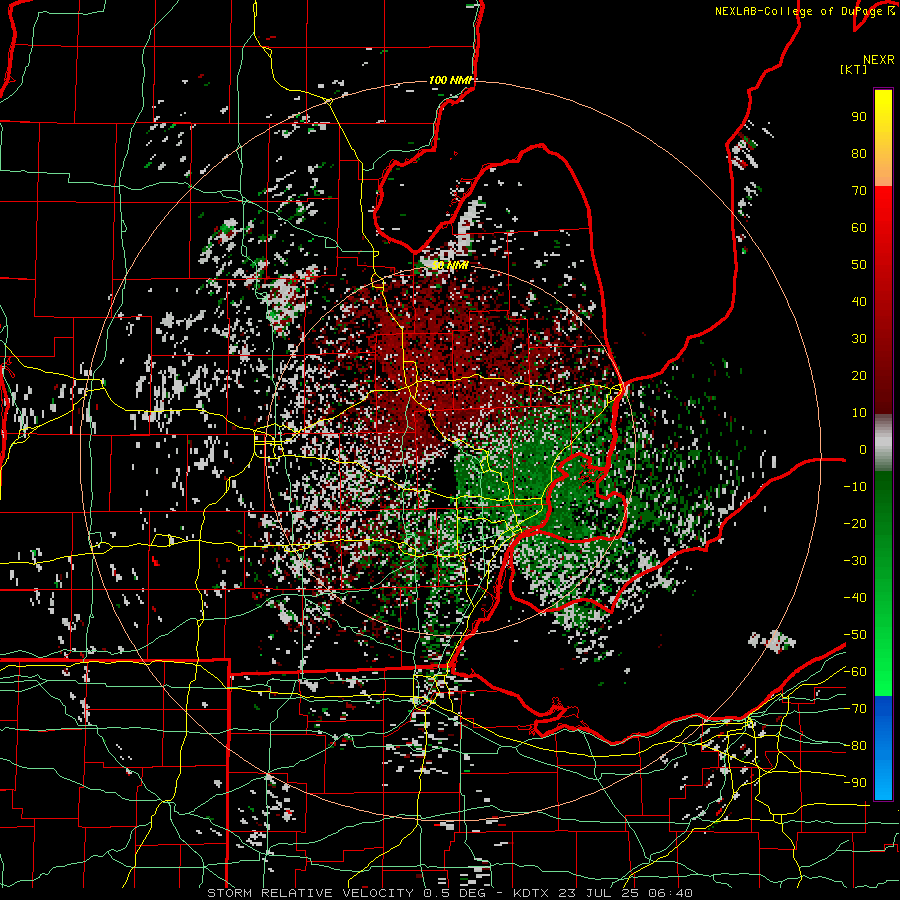Click the NEXR label above the scale
The width and height of the screenshot is (900, 900).
(879, 60)
